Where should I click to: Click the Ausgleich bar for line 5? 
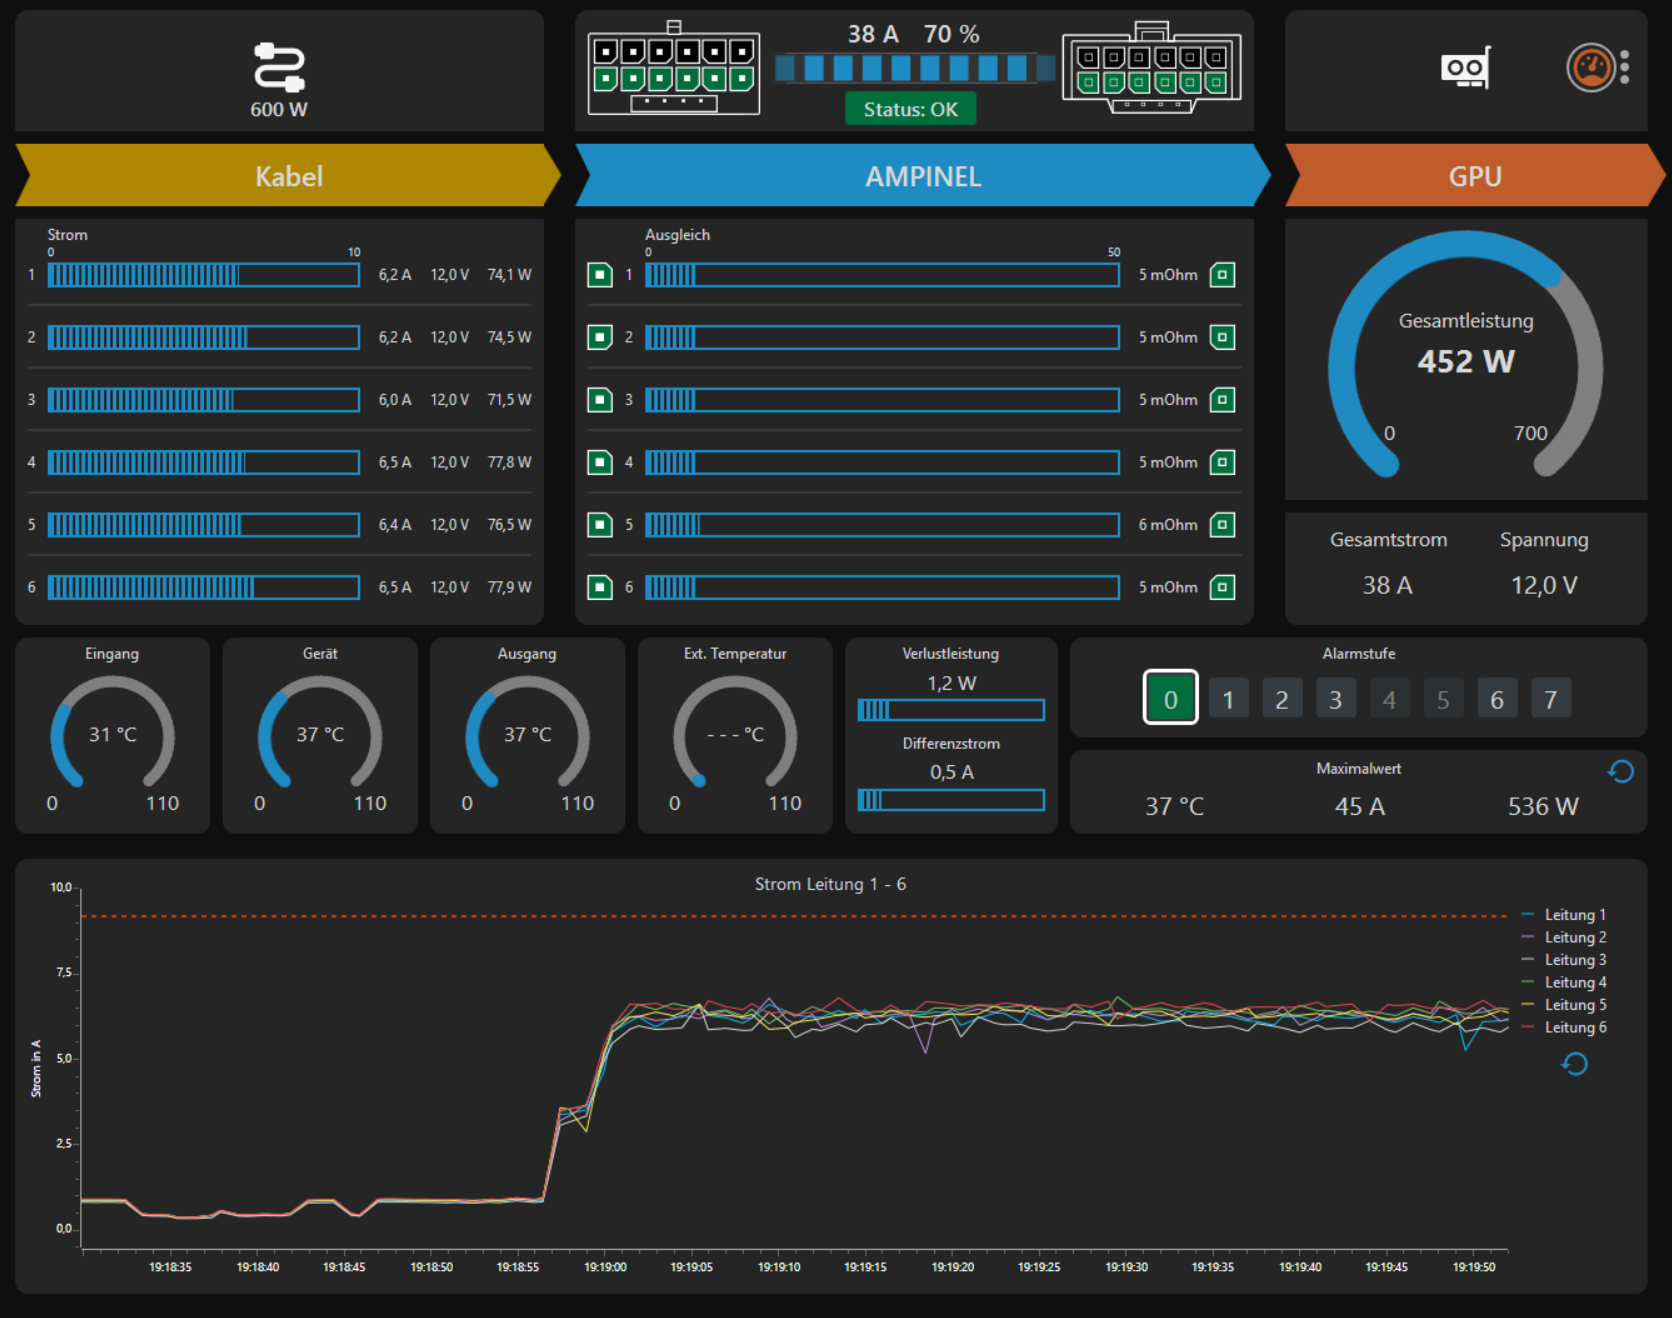pos(882,525)
